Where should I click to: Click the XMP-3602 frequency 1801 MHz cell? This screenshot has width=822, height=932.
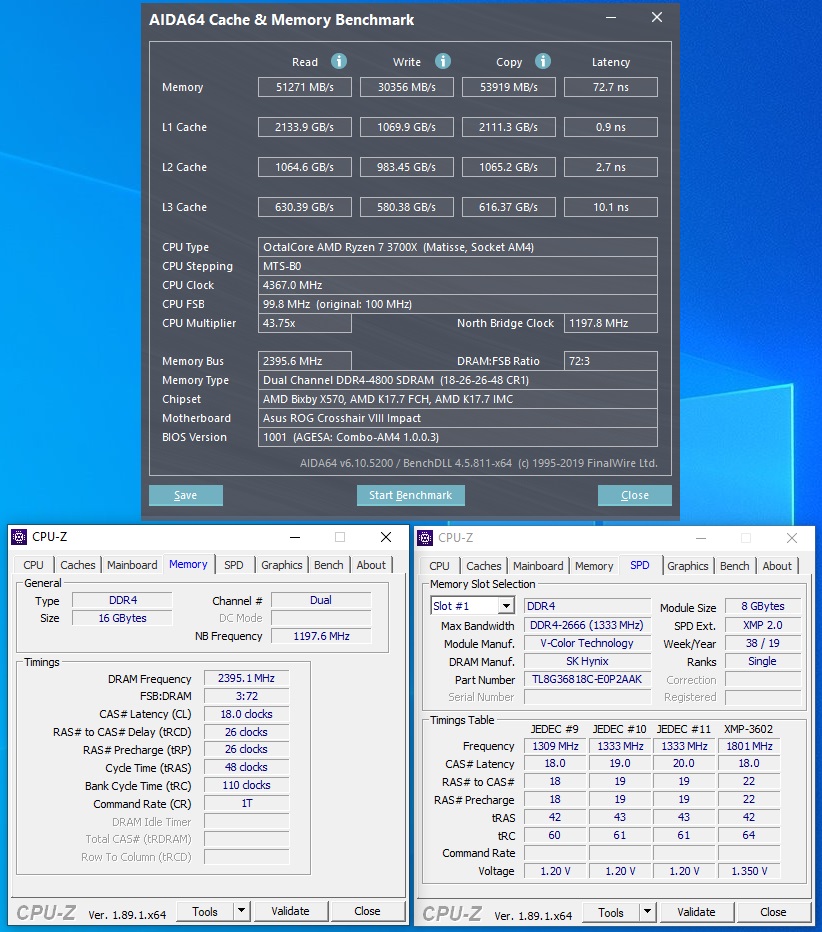(749, 746)
